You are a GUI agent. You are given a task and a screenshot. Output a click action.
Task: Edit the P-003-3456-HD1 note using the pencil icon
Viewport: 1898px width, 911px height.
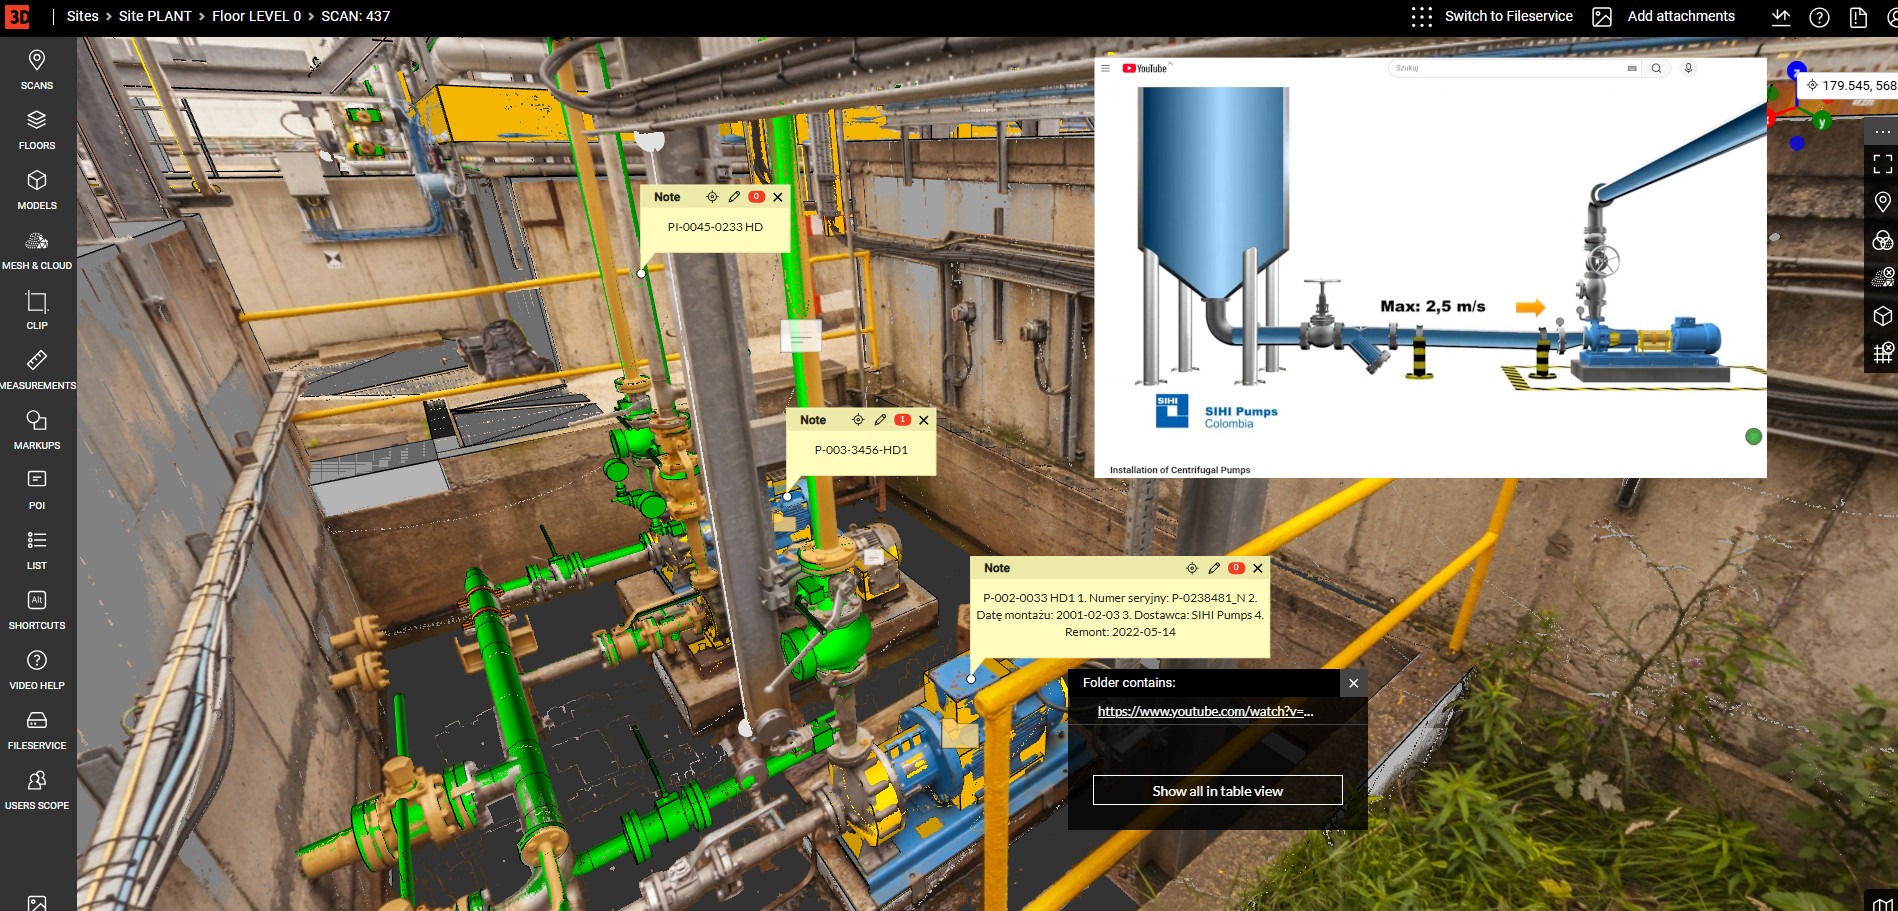click(880, 420)
